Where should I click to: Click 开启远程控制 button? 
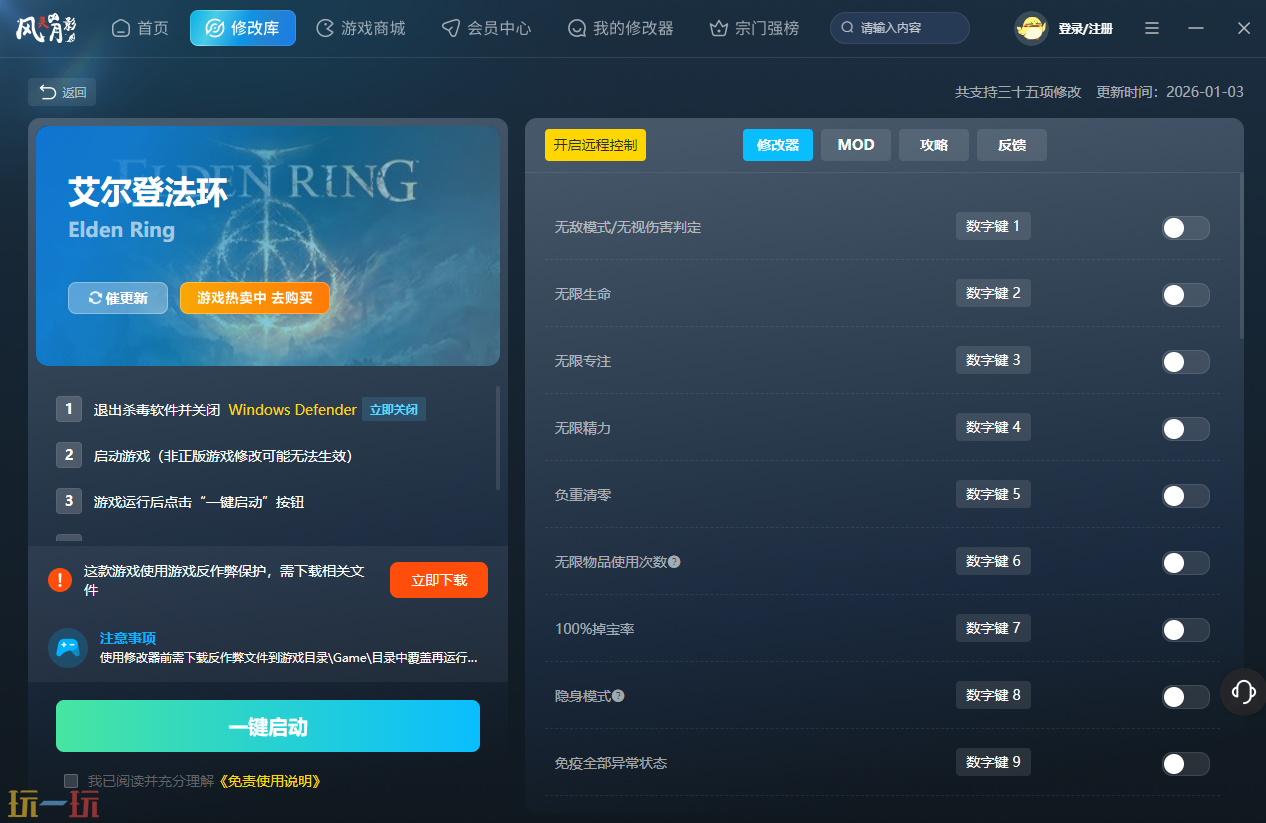pyautogui.click(x=595, y=145)
